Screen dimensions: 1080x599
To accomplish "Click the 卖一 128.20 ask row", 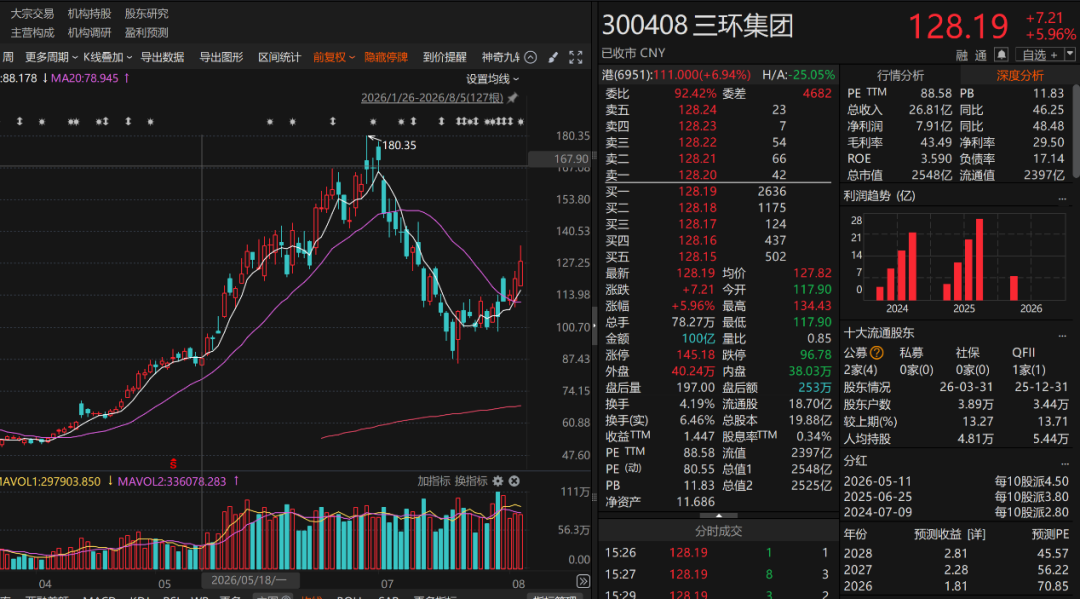I will [718, 175].
